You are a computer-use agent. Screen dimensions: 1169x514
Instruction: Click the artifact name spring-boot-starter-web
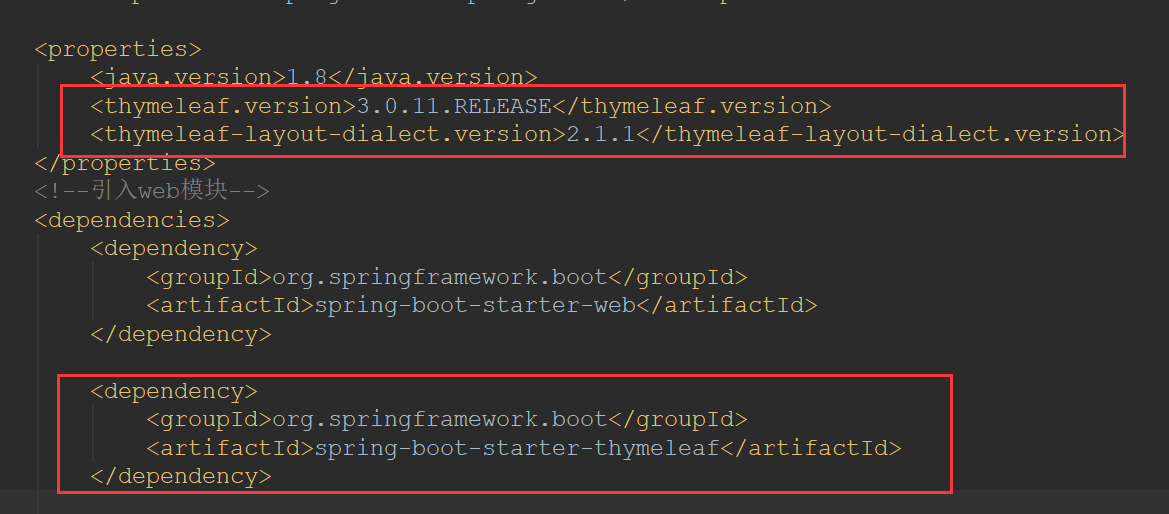tap(476, 305)
